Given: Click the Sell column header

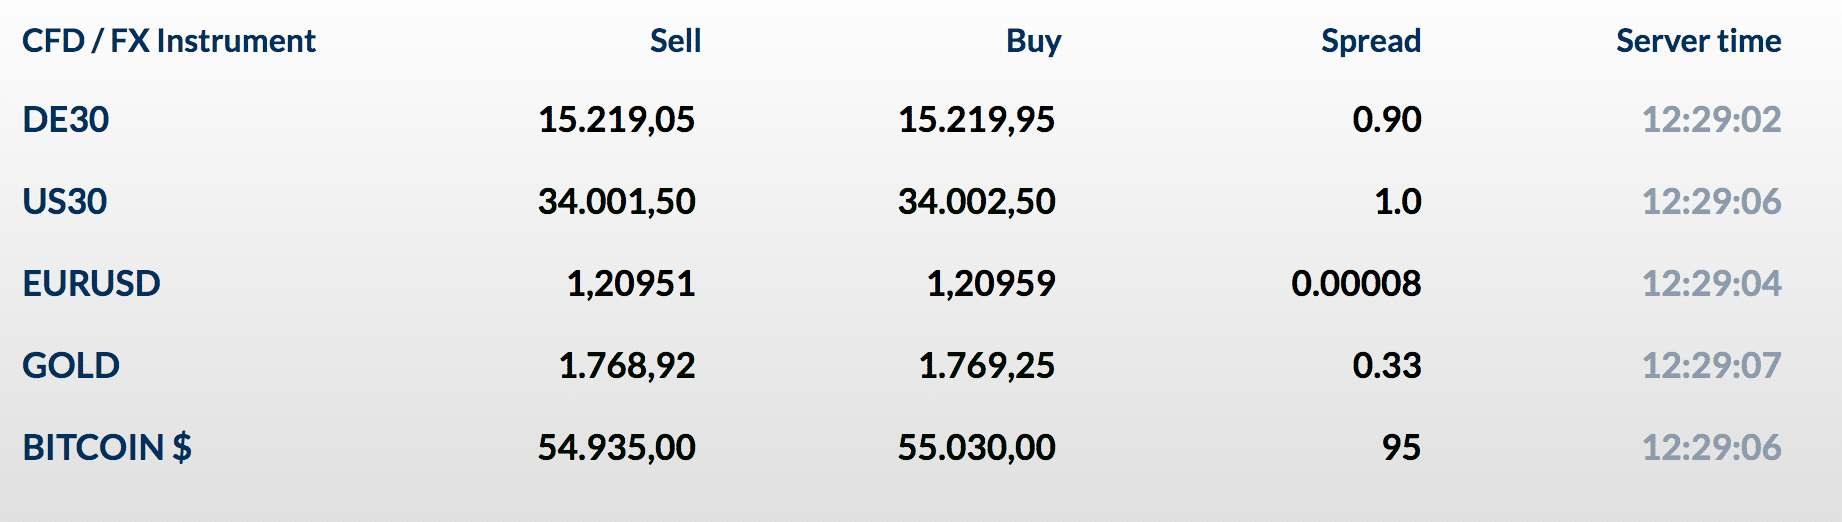Looking at the screenshot, I should (x=675, y=41).
